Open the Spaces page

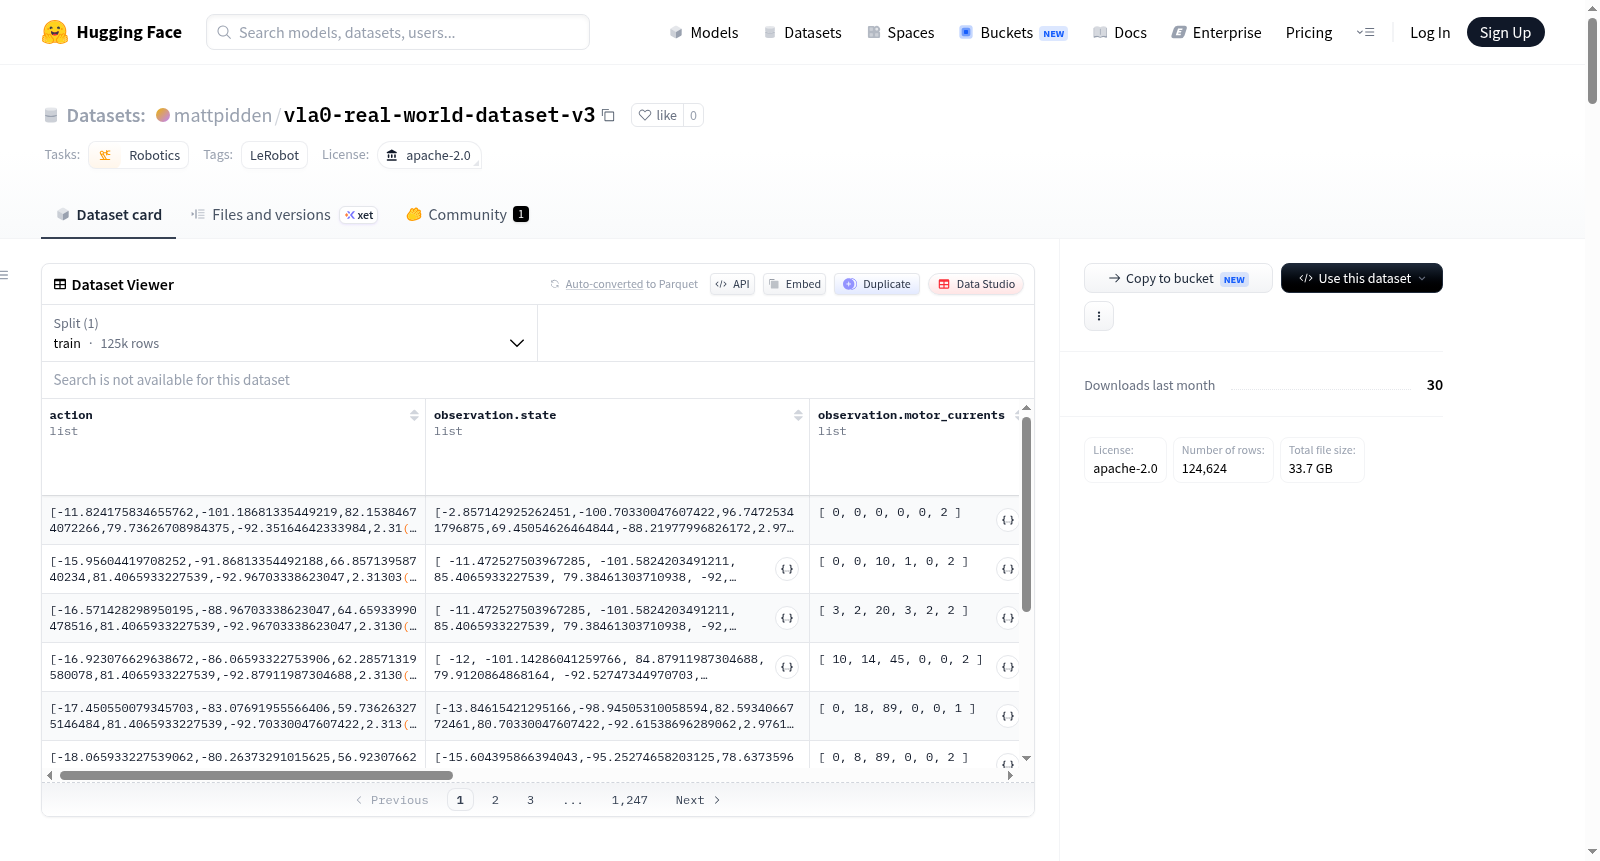[900, 32]
